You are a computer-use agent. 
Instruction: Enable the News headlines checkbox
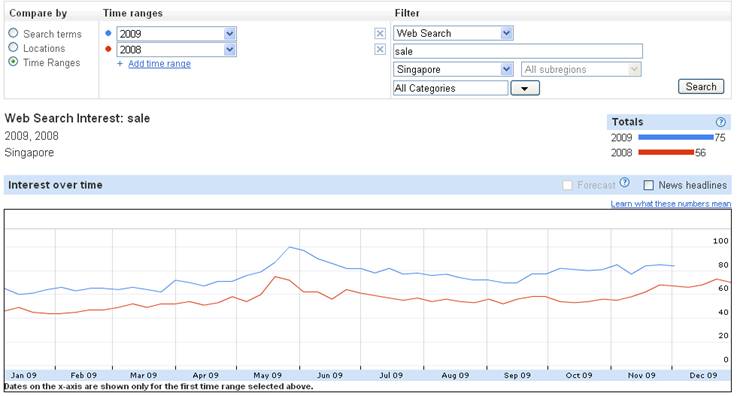(x=649, y=185)
